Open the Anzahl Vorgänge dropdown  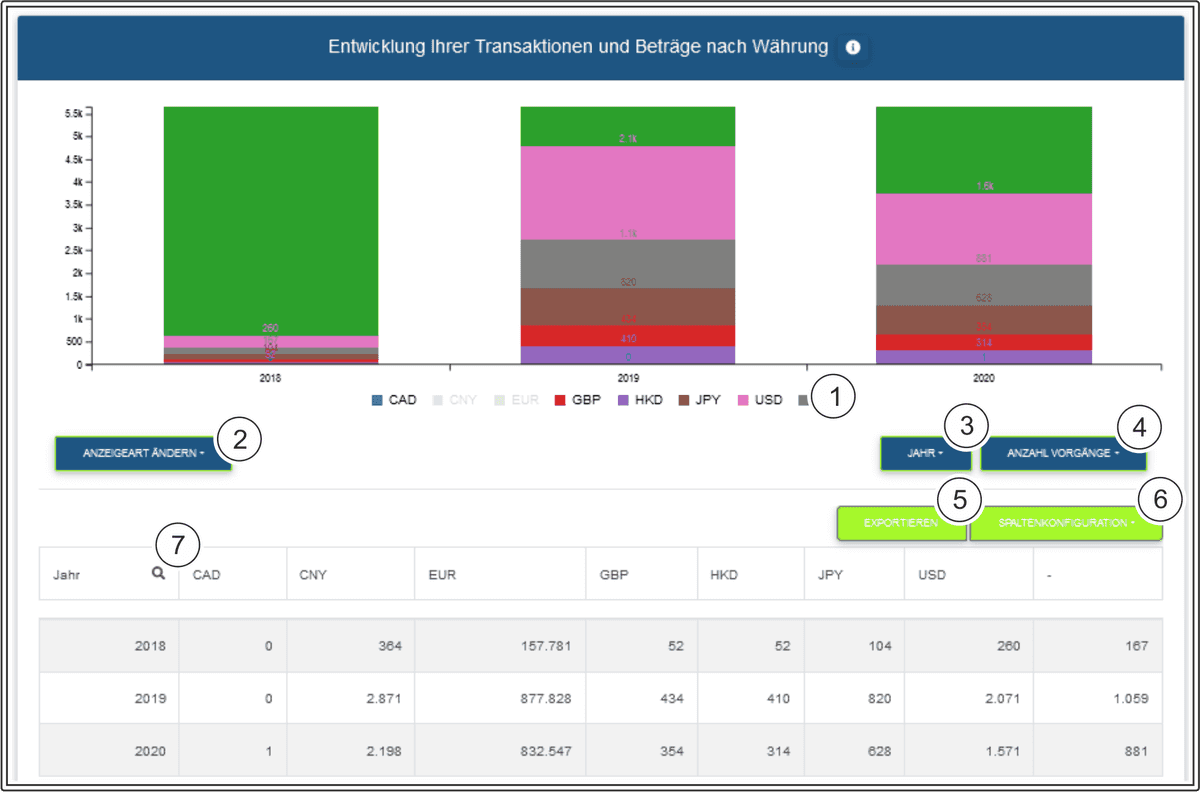click(1063, 453)
